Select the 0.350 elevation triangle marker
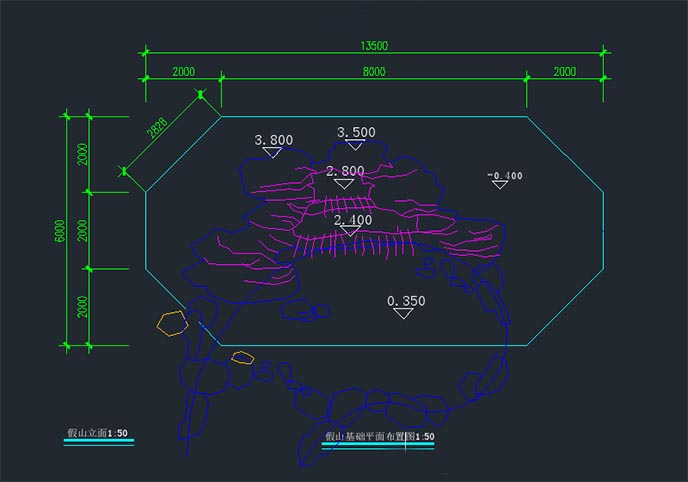Image resolution: width=688 pixels, height=482 pixels. pos(404,313)
